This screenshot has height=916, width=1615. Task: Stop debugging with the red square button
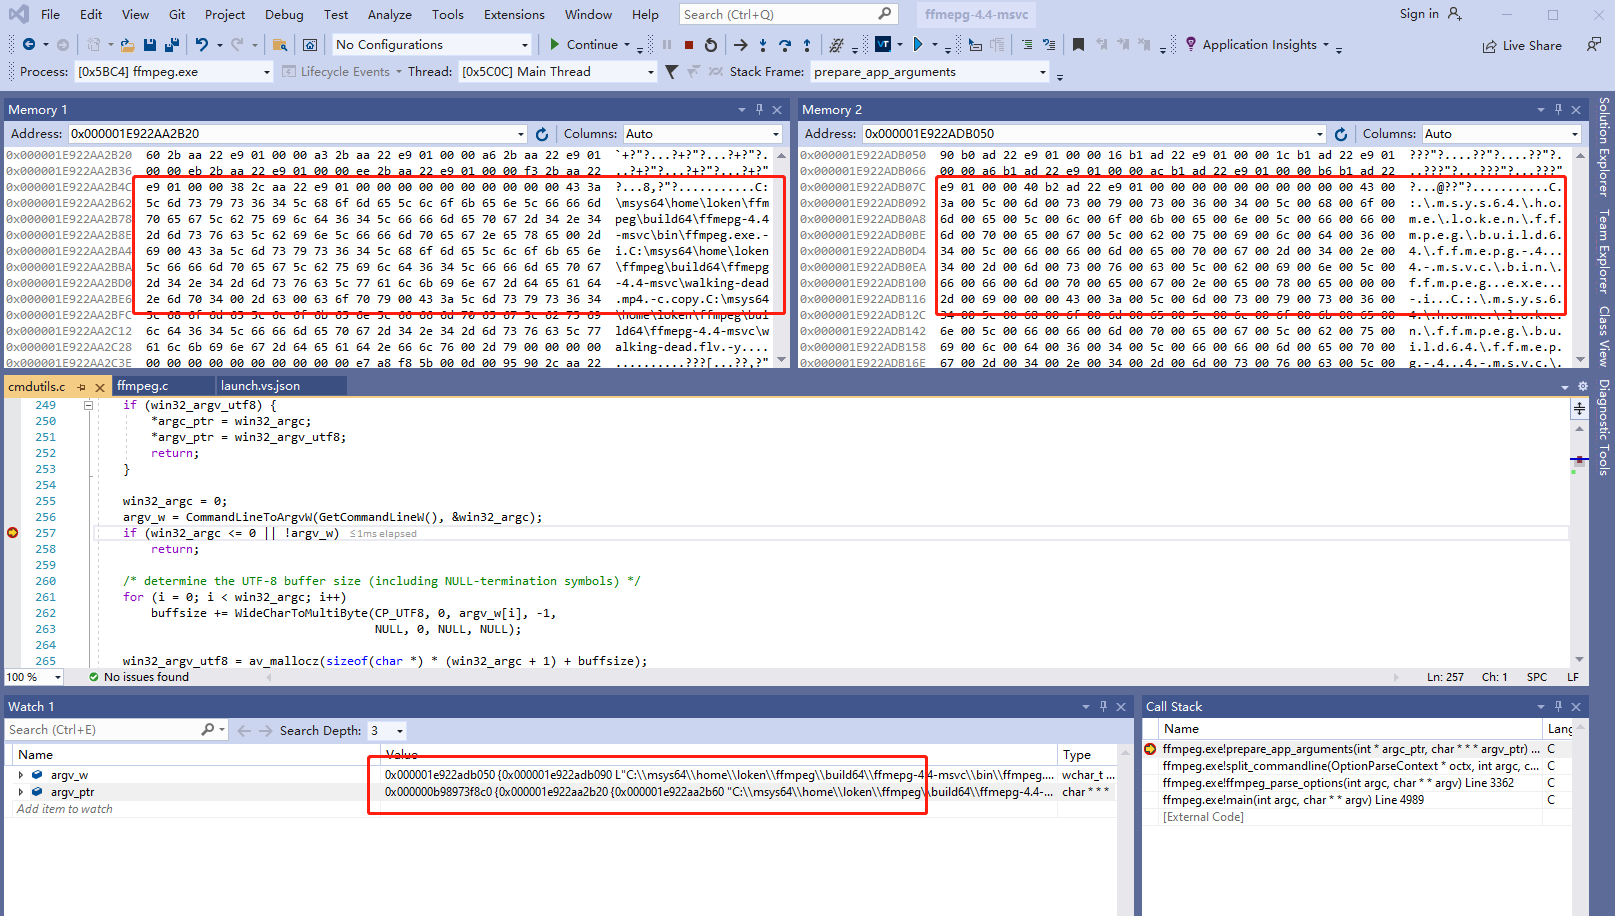pyautogui.click(x=689, y=45)
